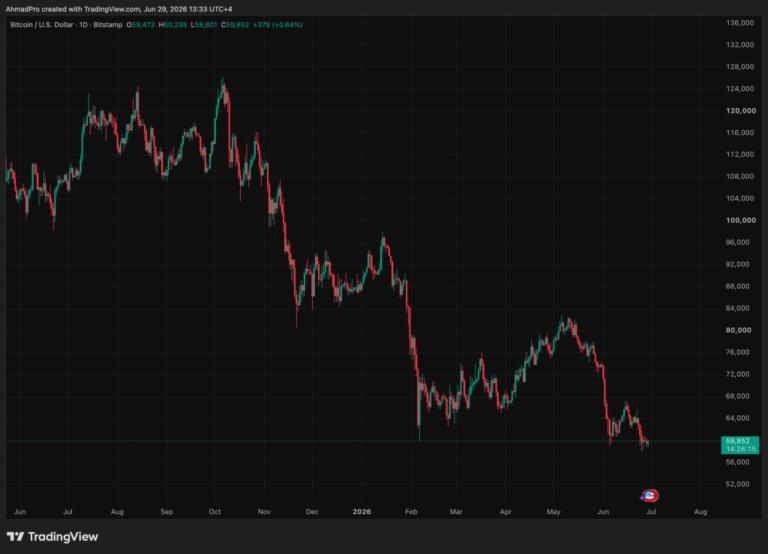Click the high value H60,235
768x554 pixels.
[x=172, y=24]
